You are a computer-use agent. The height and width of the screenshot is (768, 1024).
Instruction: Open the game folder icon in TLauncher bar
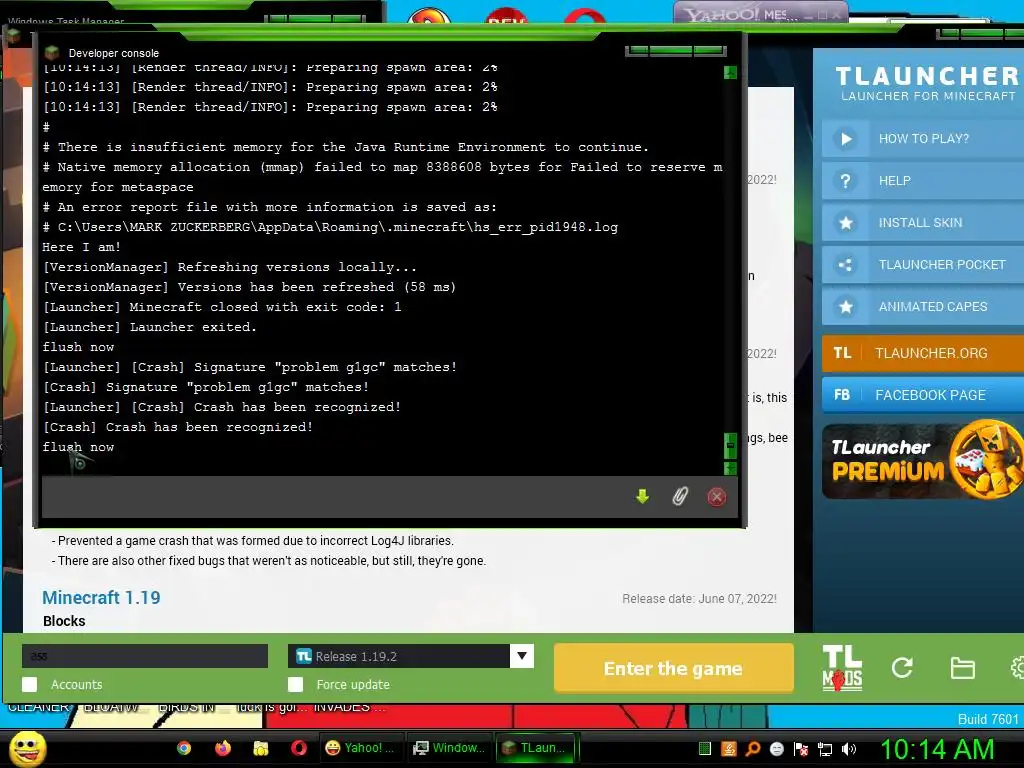click(963, 668)
